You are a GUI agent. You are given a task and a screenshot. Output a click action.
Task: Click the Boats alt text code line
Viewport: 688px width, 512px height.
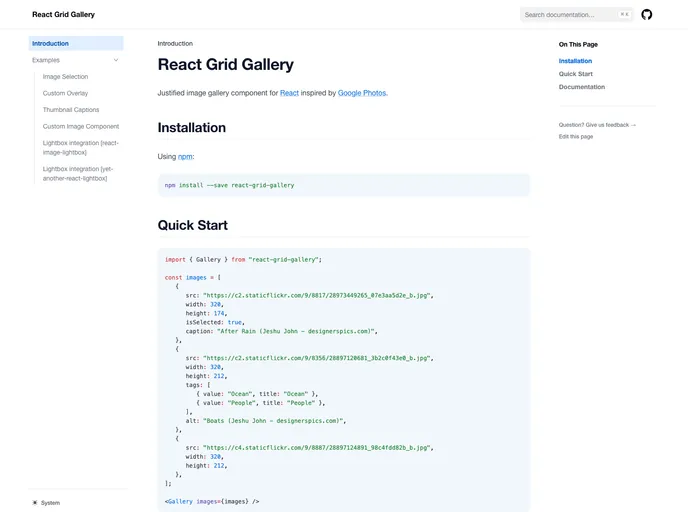(x=265, y=421)
